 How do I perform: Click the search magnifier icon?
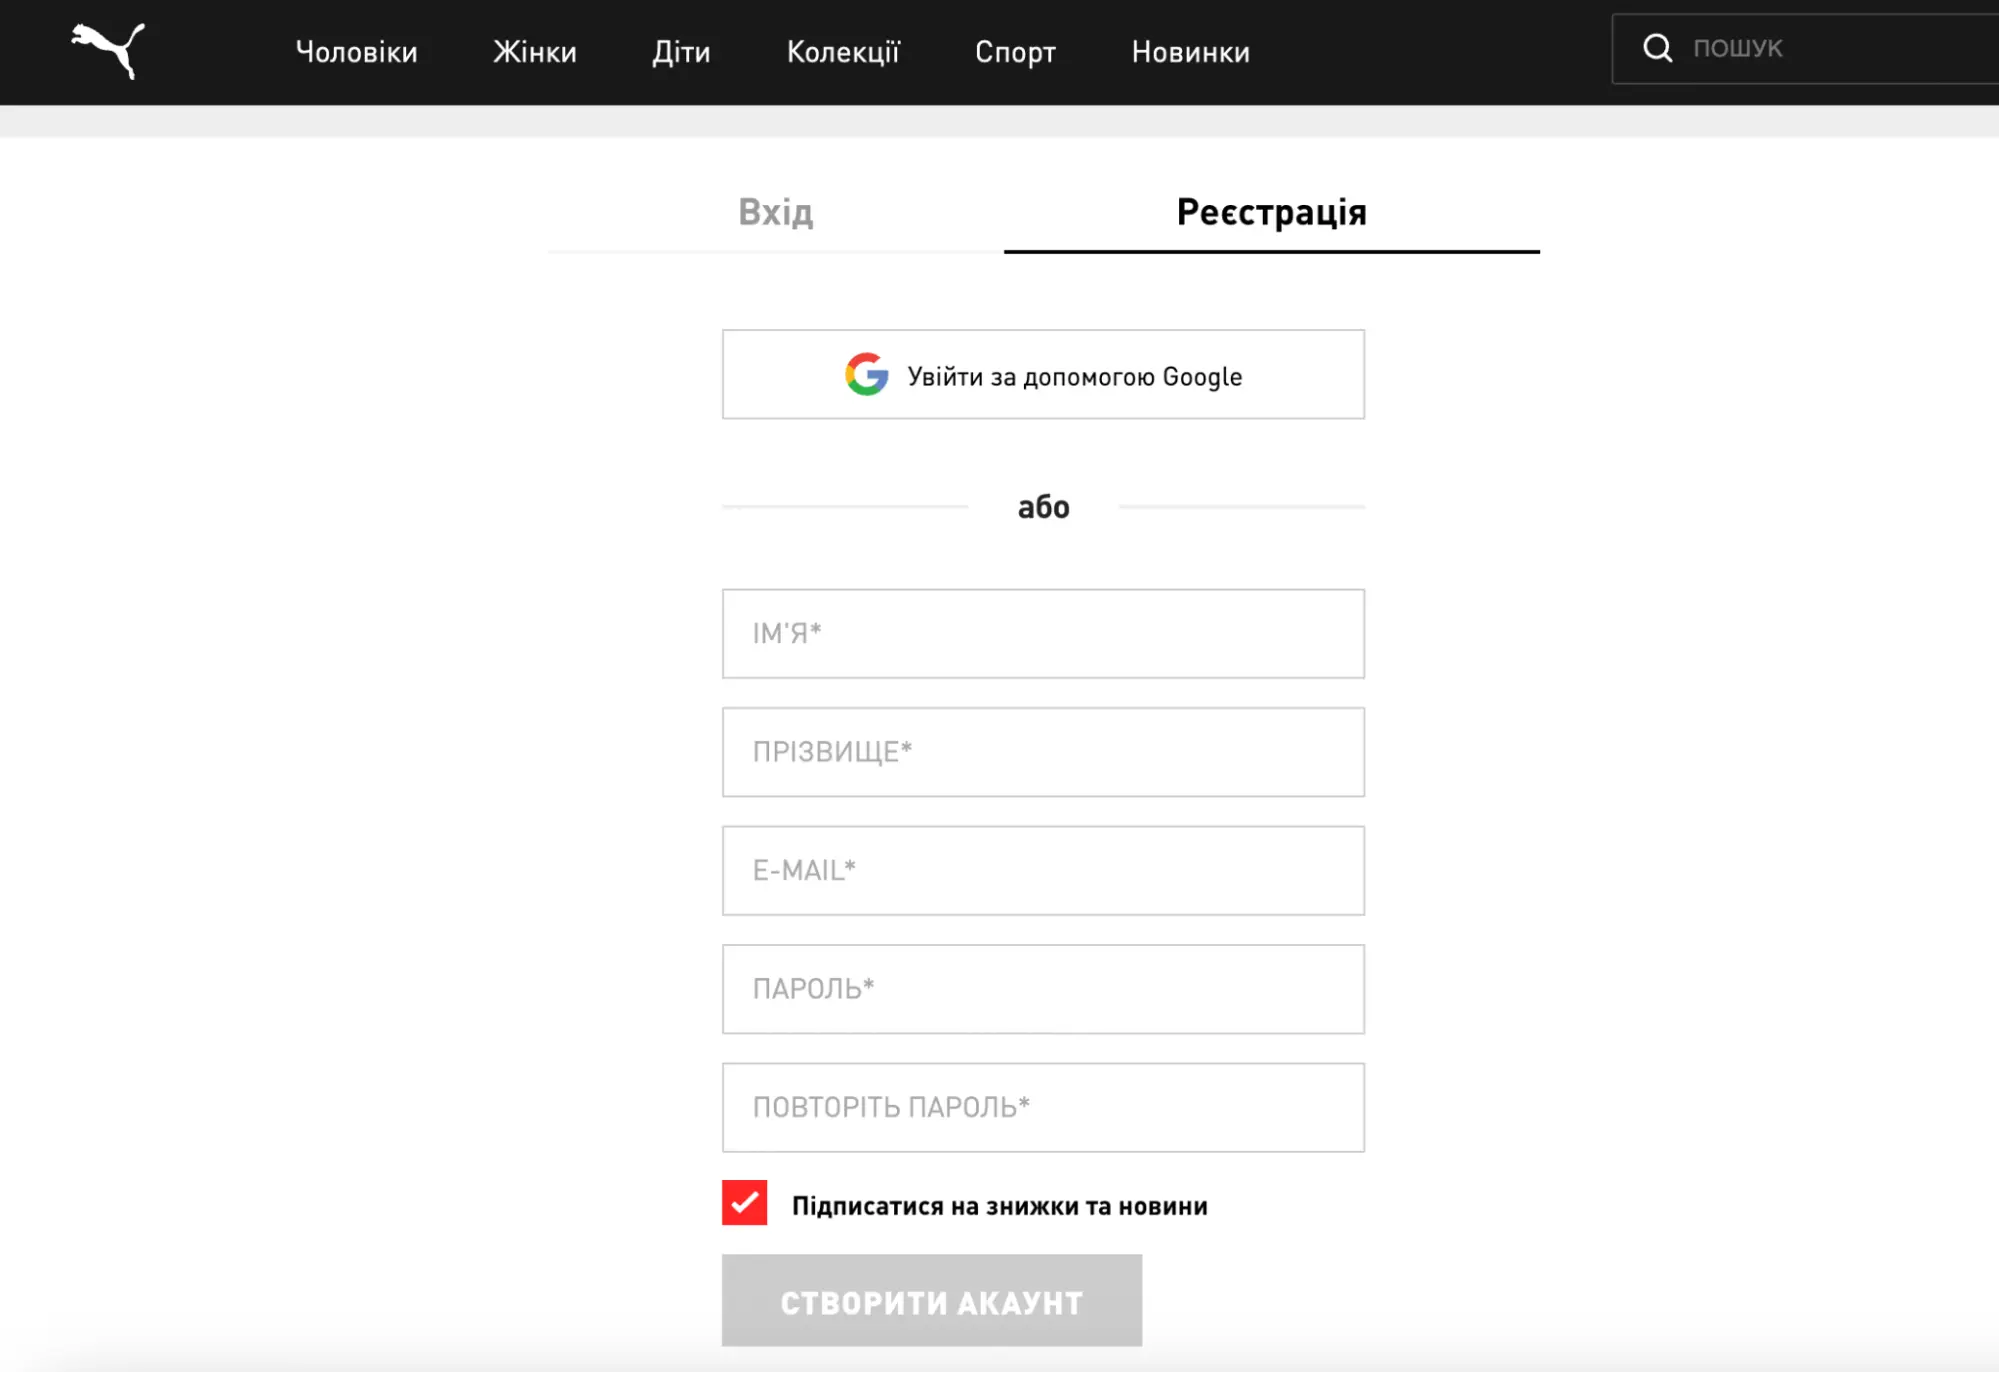point(1657,48)
